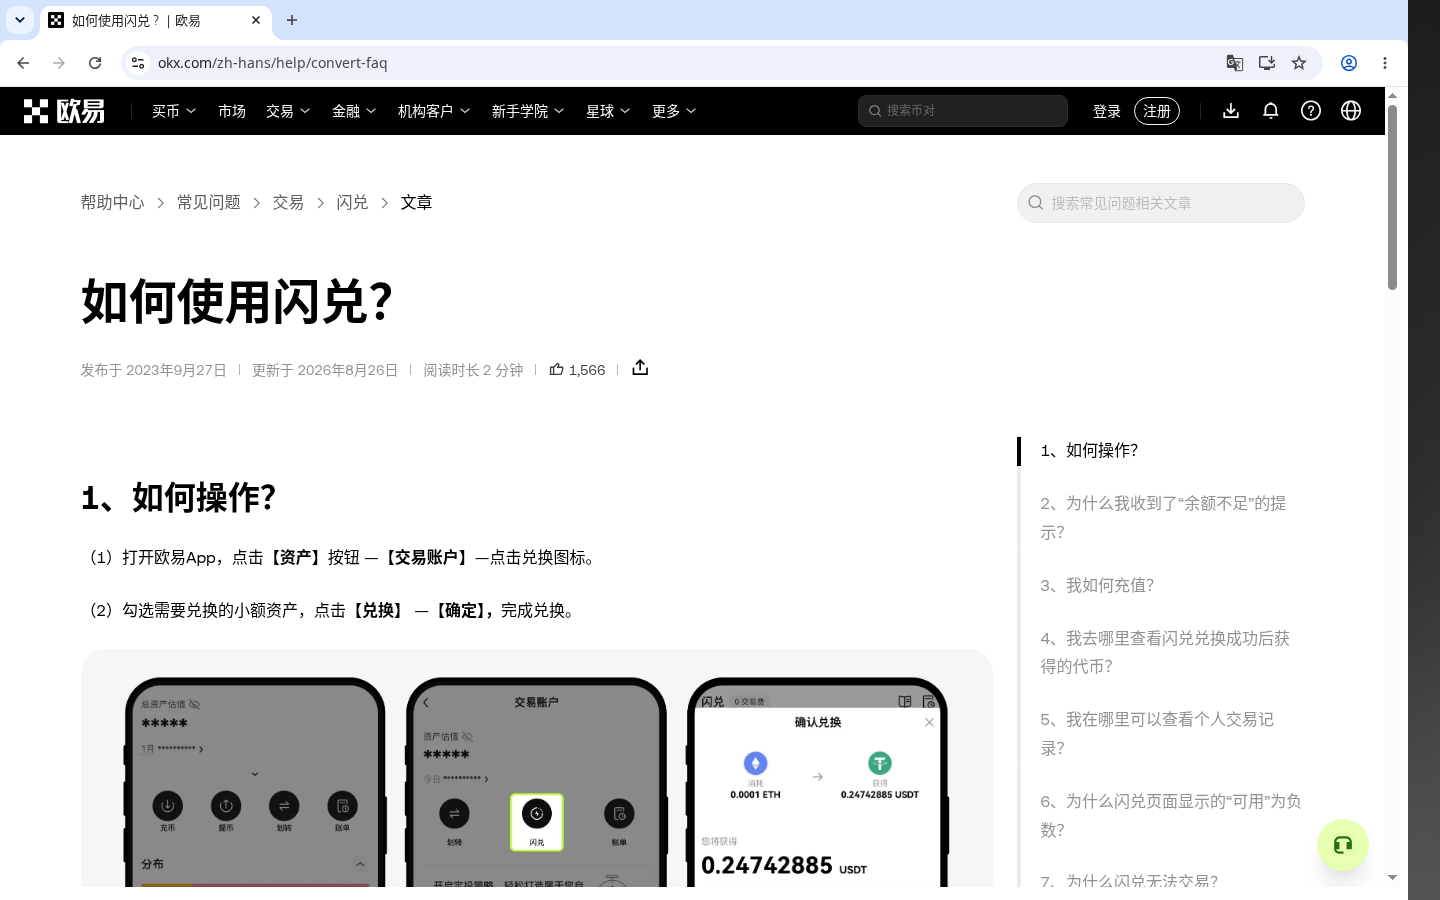Jump to section 5 about 个人交易记录

(1157, 734)
